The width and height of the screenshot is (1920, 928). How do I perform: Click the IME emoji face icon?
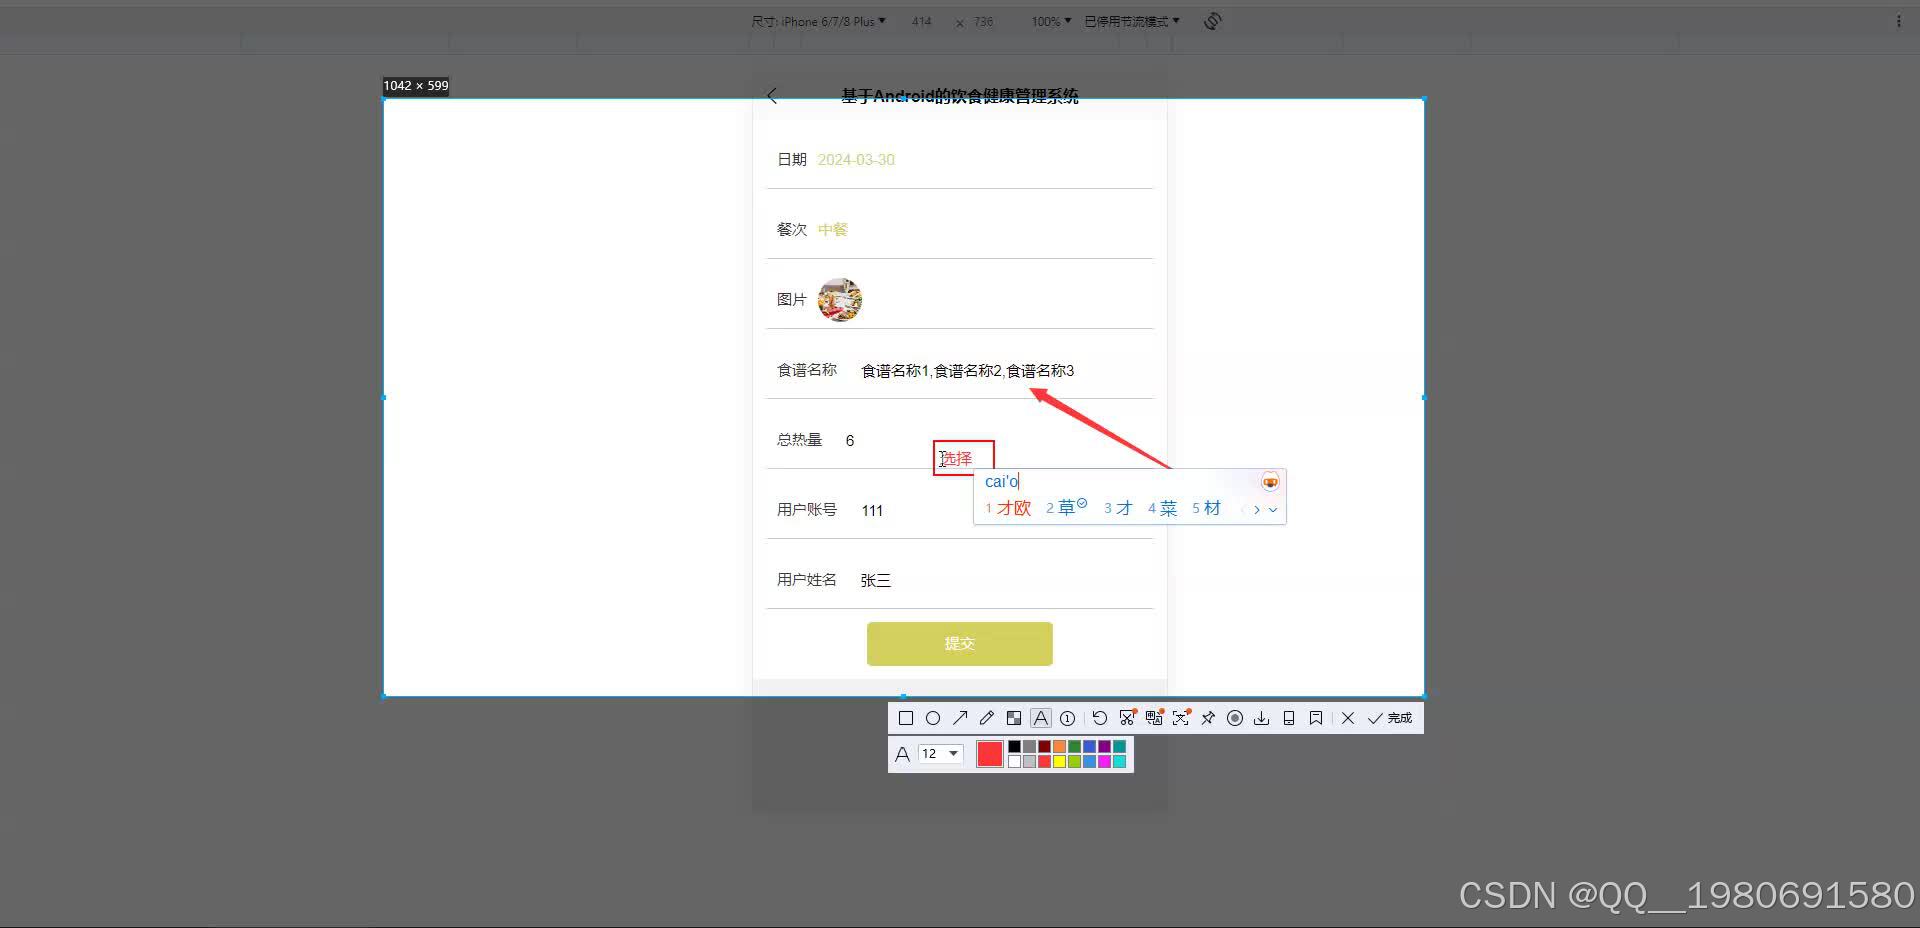click(x=1270, y=482)
